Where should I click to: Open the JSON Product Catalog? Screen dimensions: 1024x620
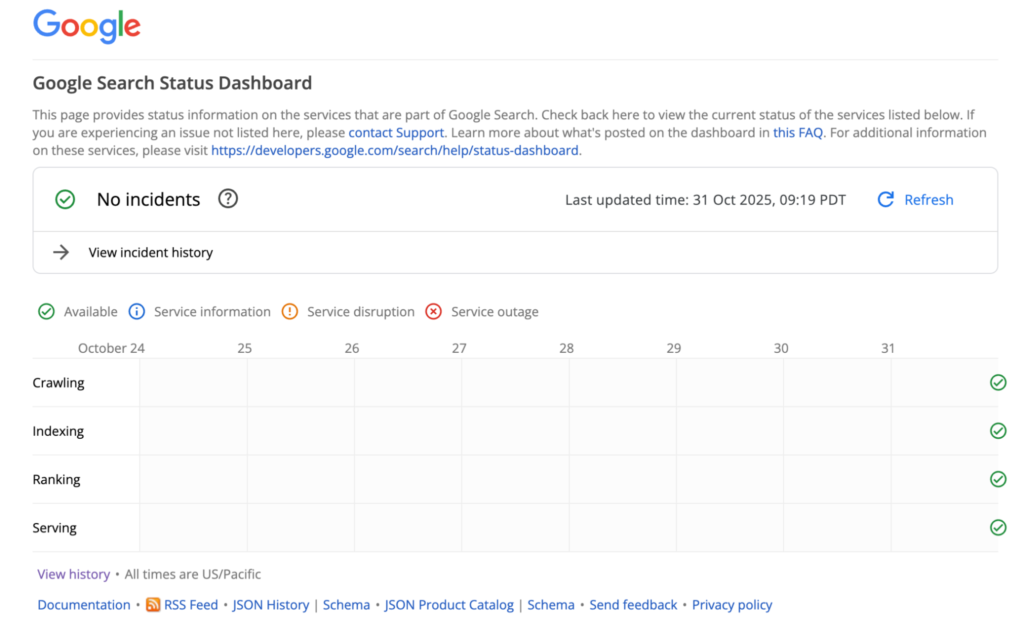449,604
